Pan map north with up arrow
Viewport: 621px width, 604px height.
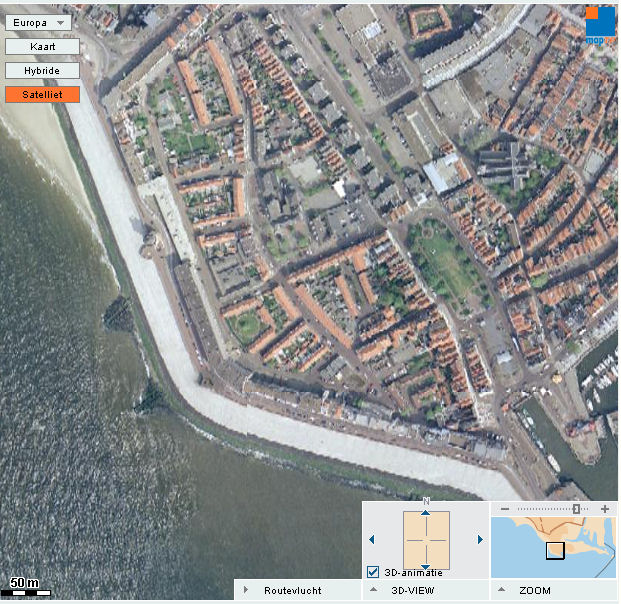point(426,513)
